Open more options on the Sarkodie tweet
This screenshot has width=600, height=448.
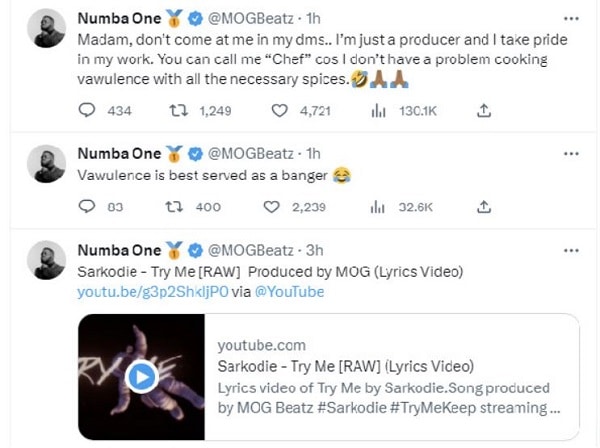click(571, 249)
